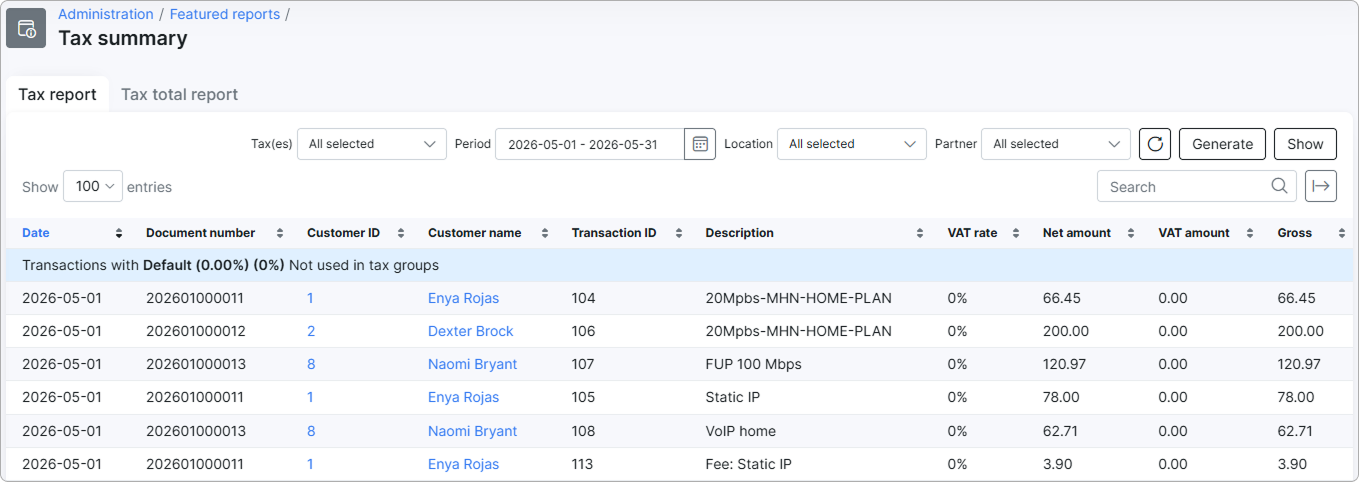Open customer ID 1 in transaction 113 row
1359x482 pixels.
click(x=310, y=464)
